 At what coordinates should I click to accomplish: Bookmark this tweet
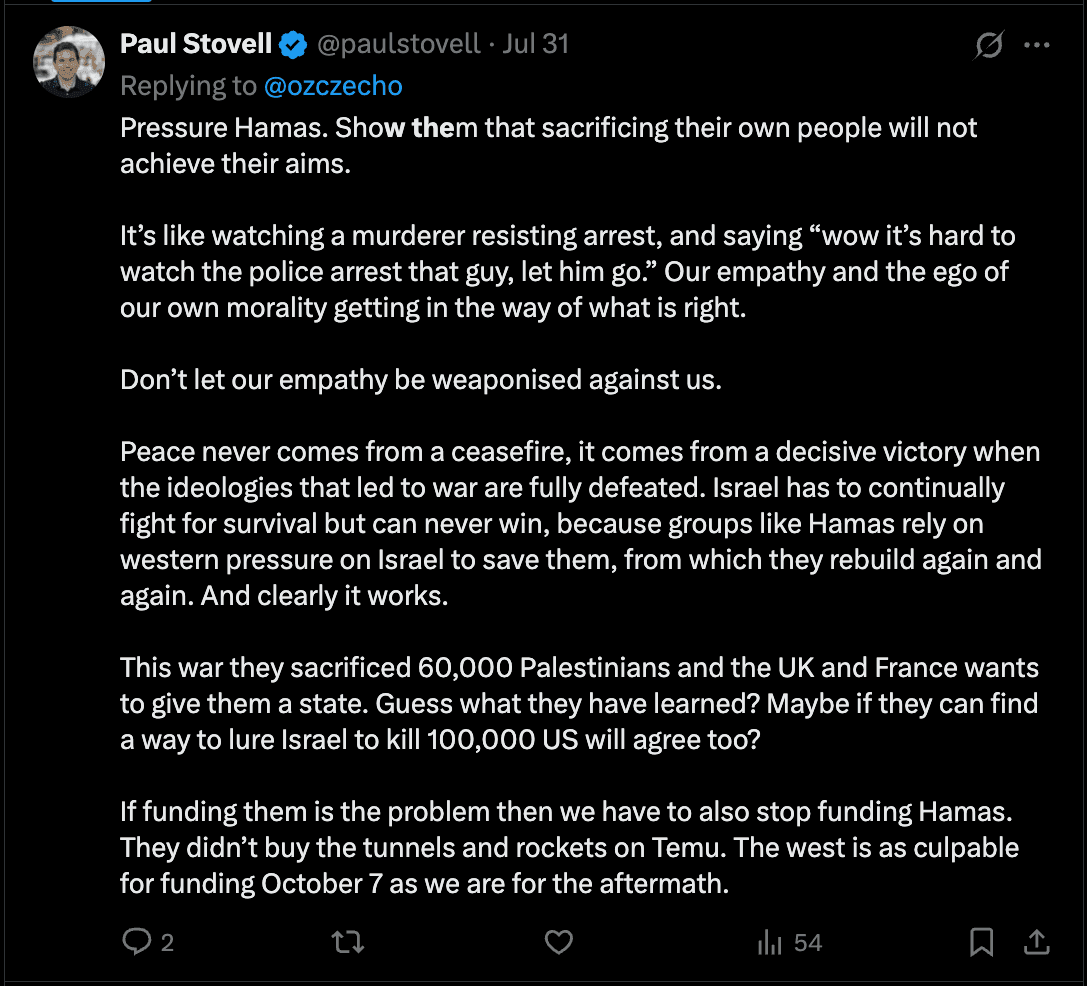click(981, 942)
